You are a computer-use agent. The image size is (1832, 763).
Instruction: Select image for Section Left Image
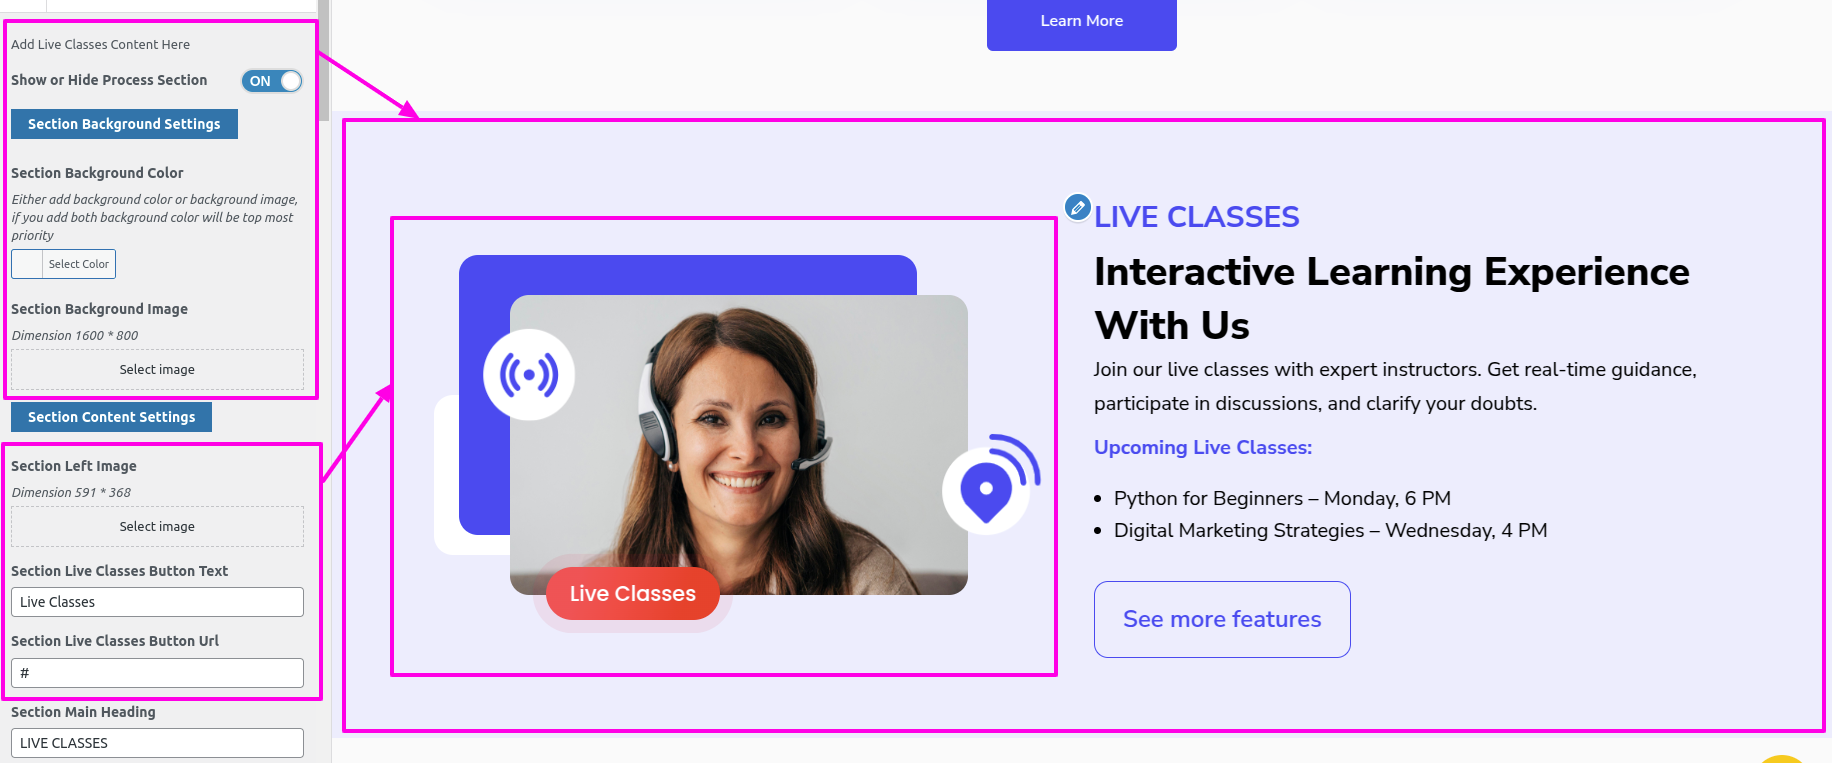coord(157,526)
